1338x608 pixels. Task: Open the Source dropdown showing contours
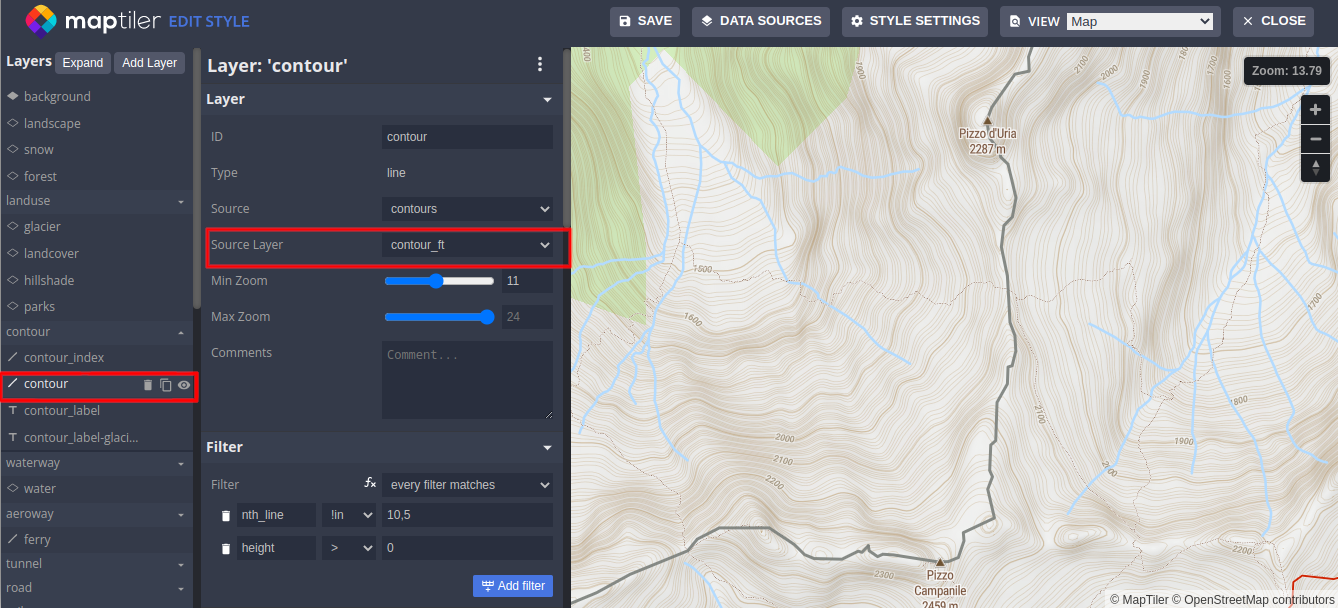pos(466,209)
